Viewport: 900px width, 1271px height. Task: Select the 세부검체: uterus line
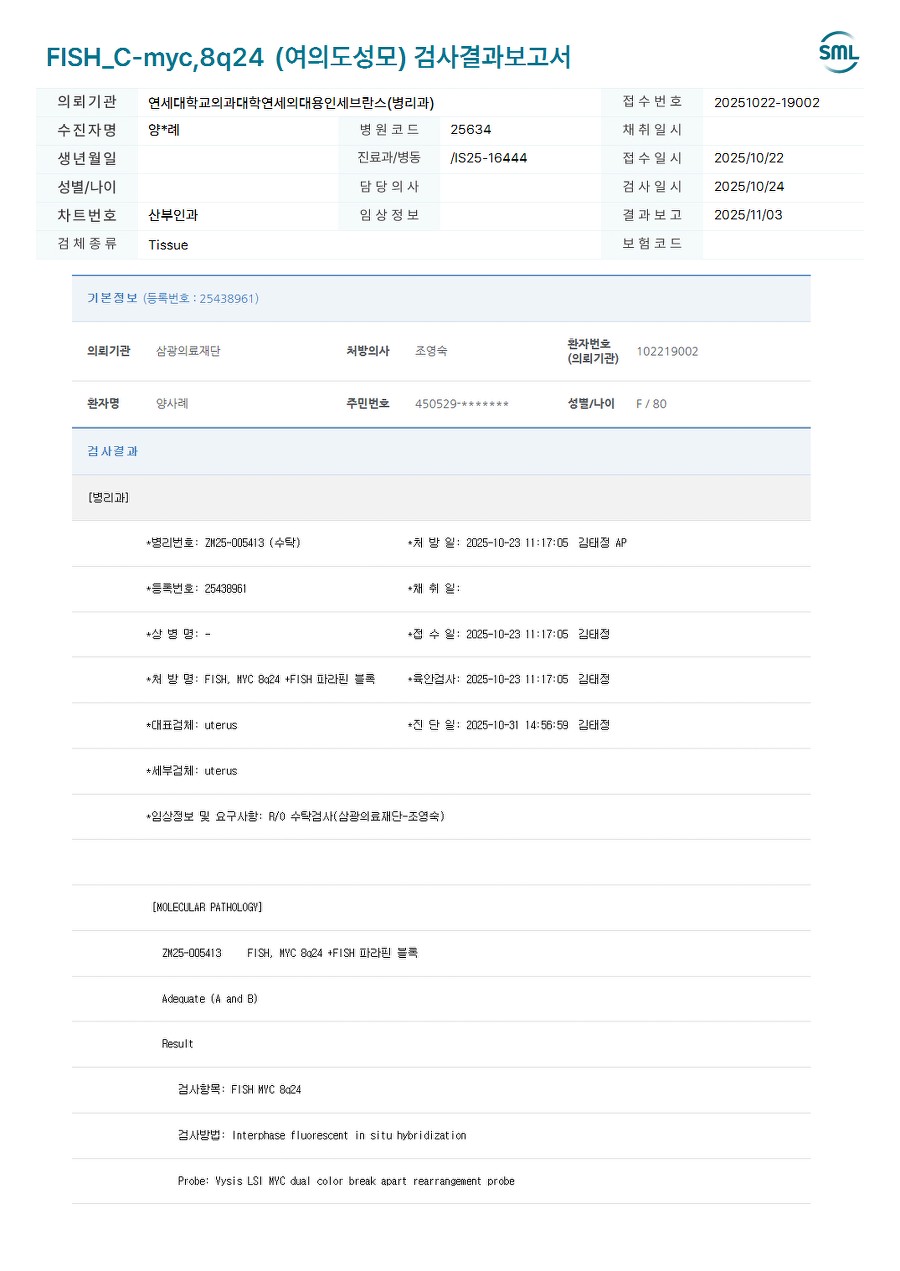coord(192,771)
